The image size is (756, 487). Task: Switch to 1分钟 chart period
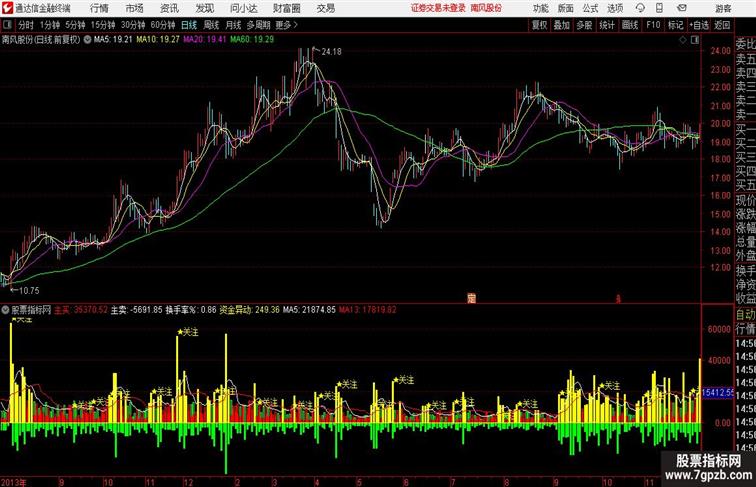coord(50,25)
